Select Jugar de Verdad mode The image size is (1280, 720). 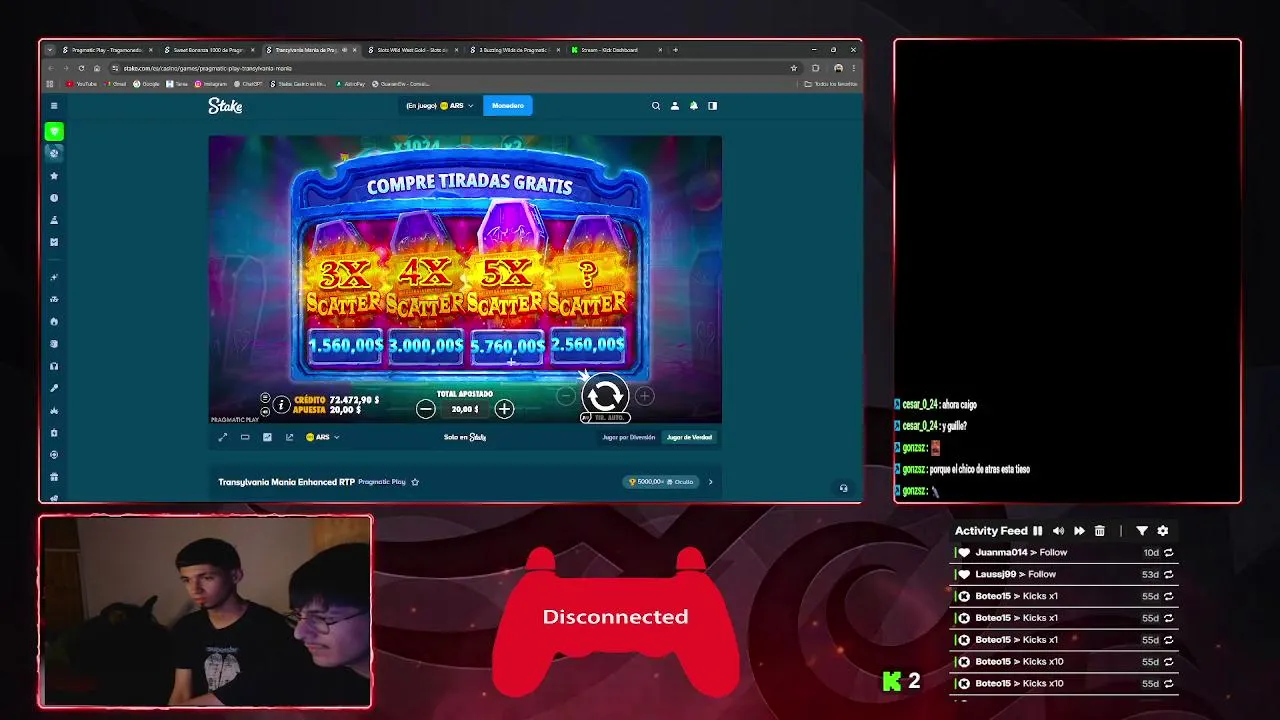[x=690, y=437]
